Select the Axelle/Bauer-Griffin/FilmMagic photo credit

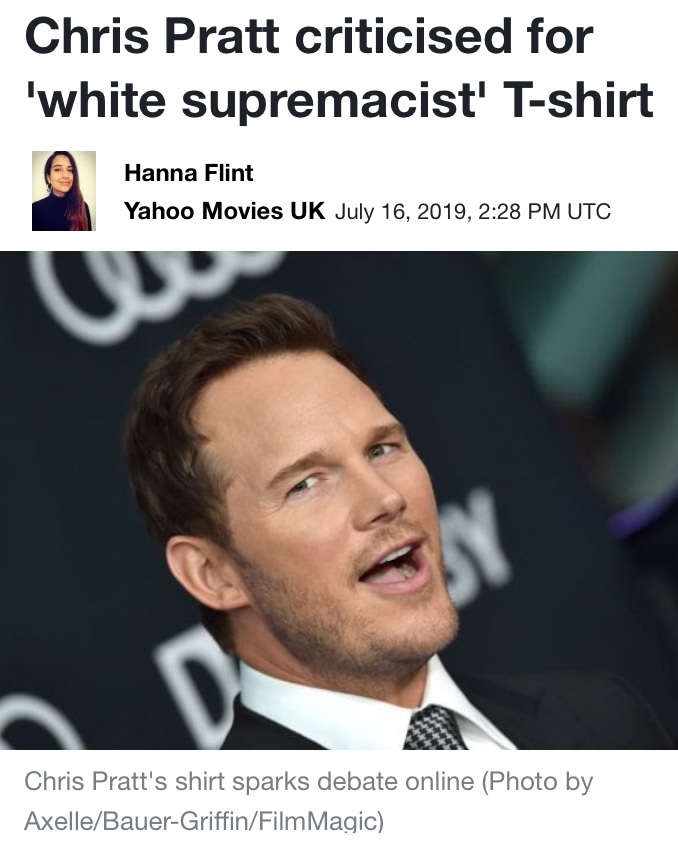click(204, 820)
